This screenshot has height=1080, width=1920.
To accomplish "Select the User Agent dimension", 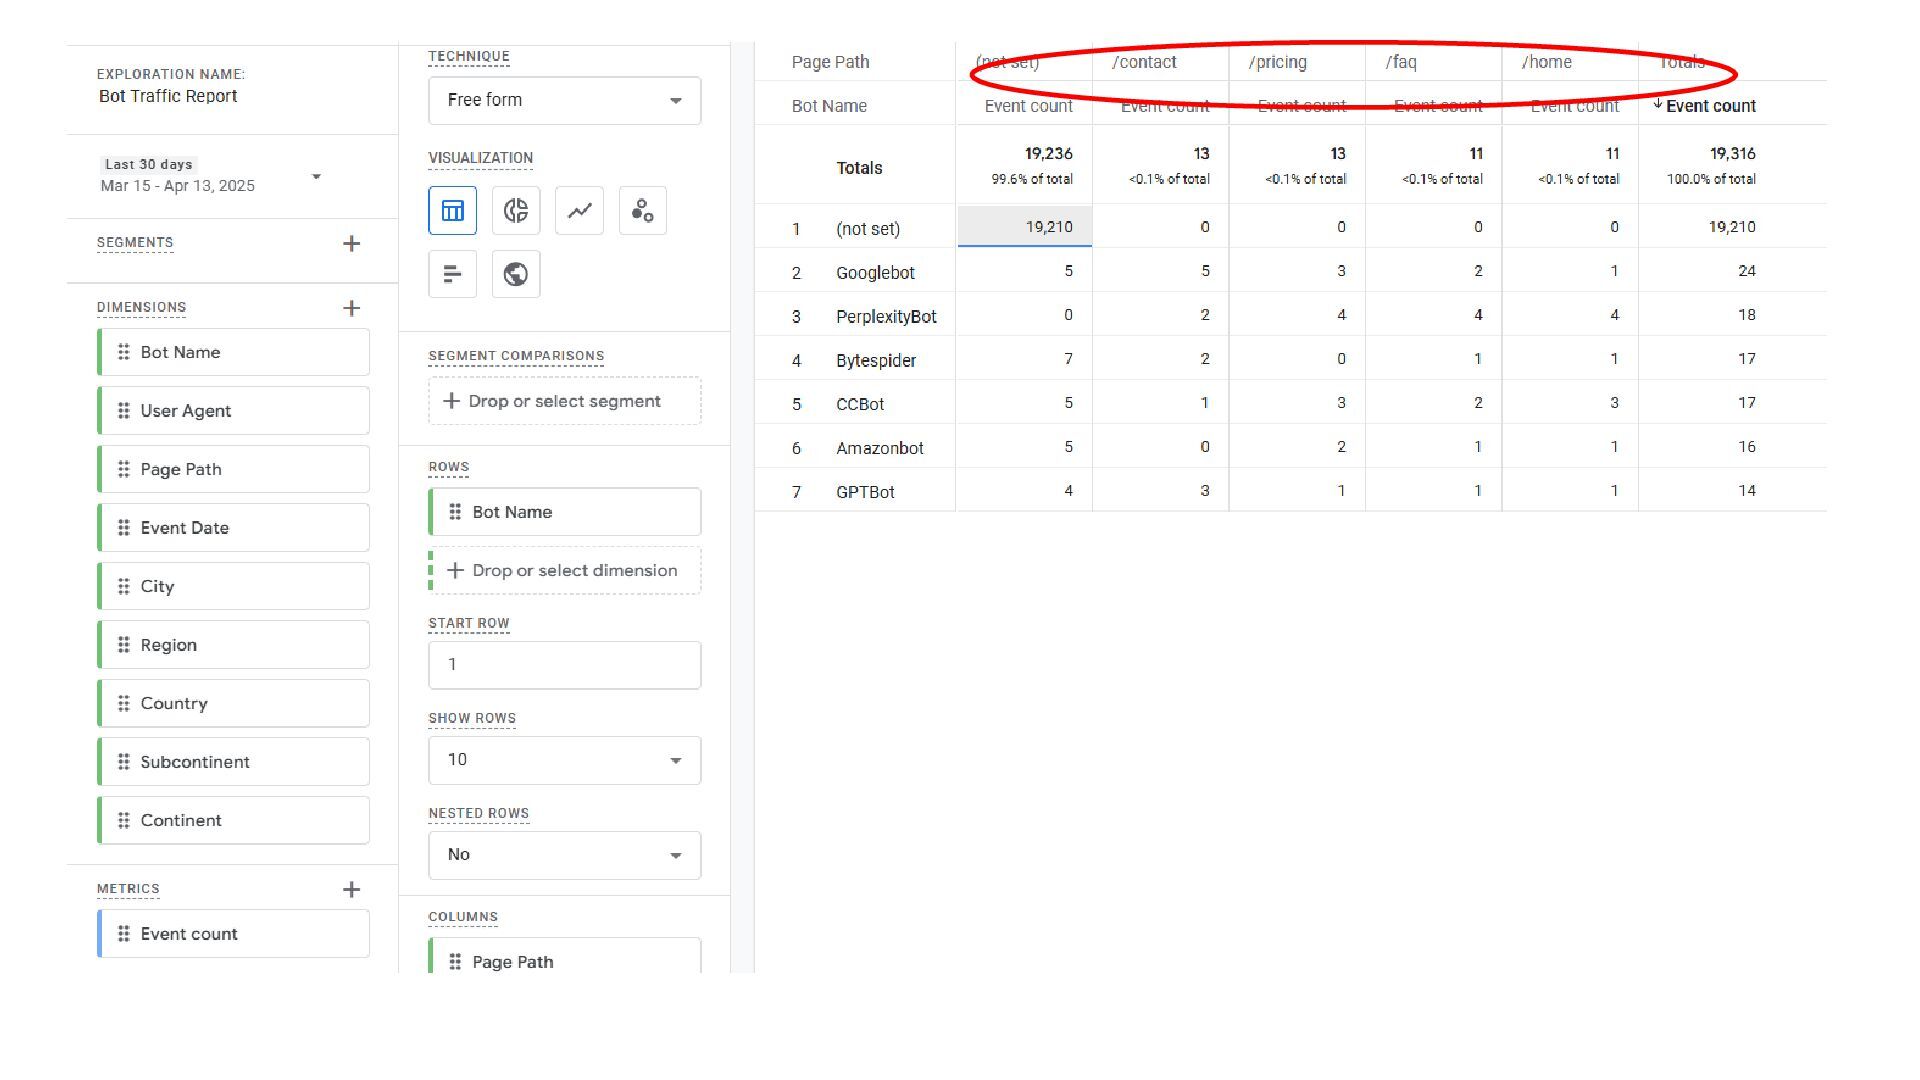I will pyautogui.click(x=233, y=411).
